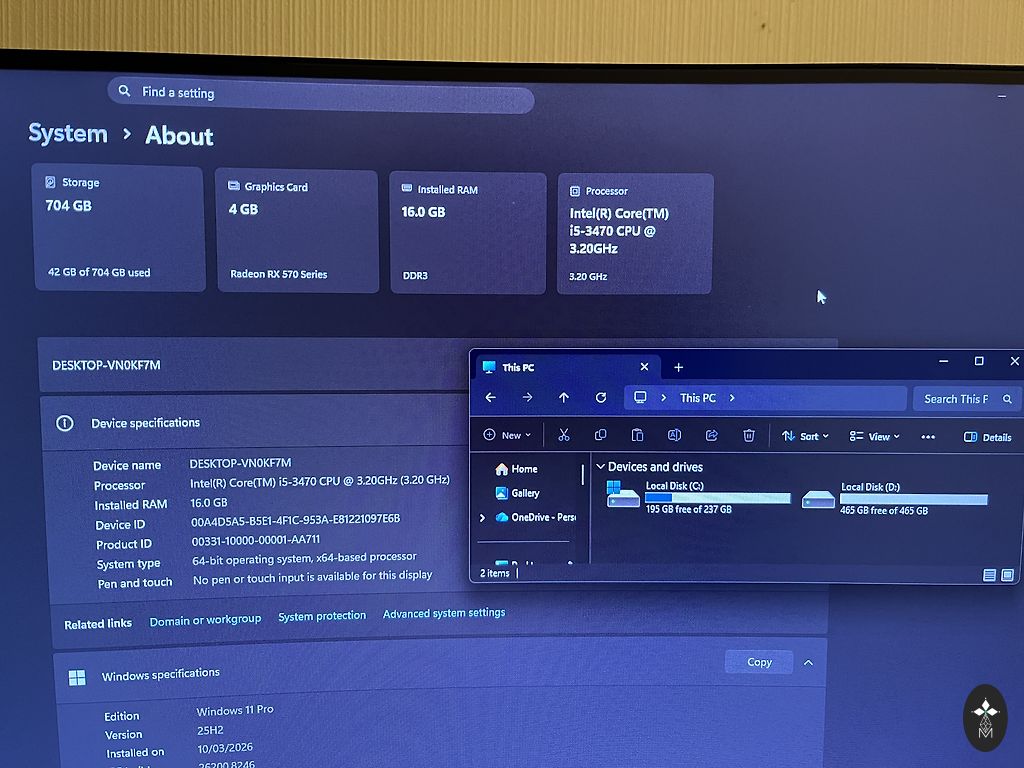
Task: Click the Cut scissors icon in Explorer toolbar
Action: coord(564,436)
